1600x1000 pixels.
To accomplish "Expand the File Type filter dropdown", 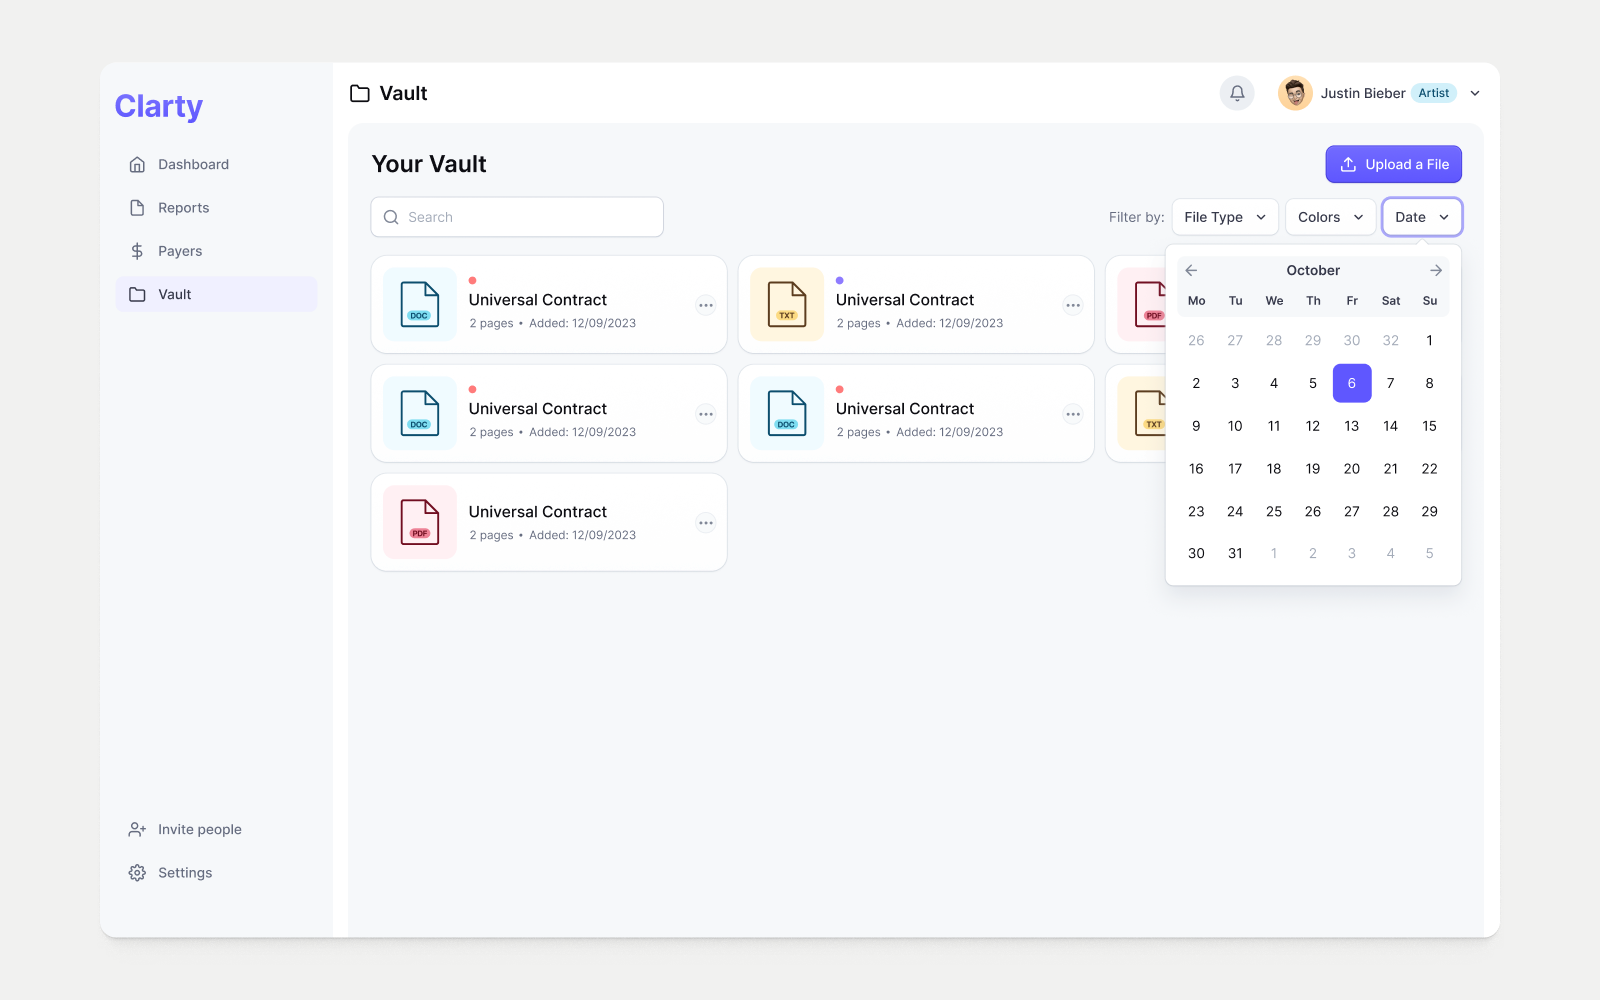I will pos(1225,217).
